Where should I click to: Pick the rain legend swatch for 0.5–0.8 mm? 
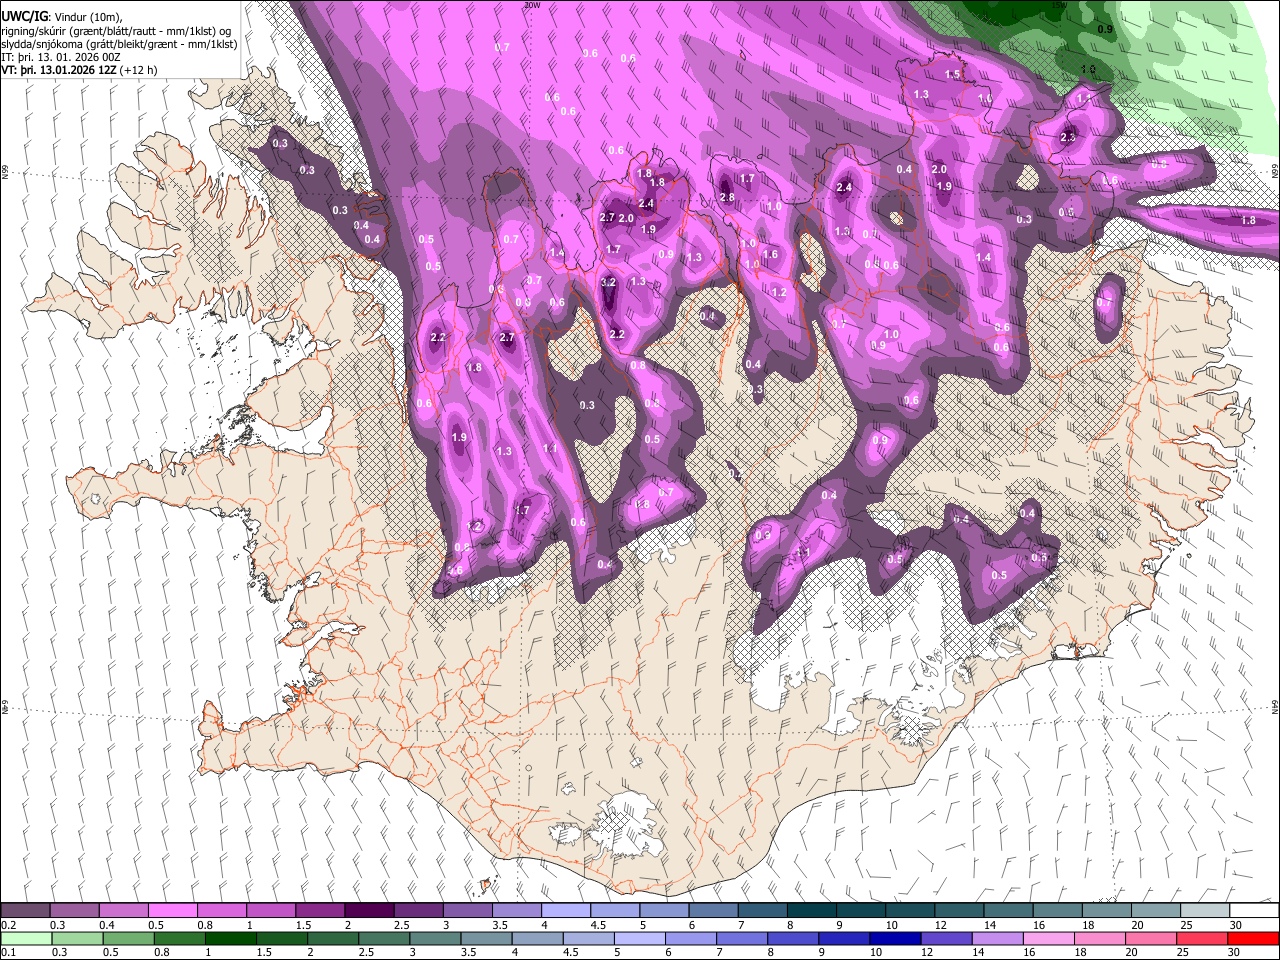click(128, 938)
